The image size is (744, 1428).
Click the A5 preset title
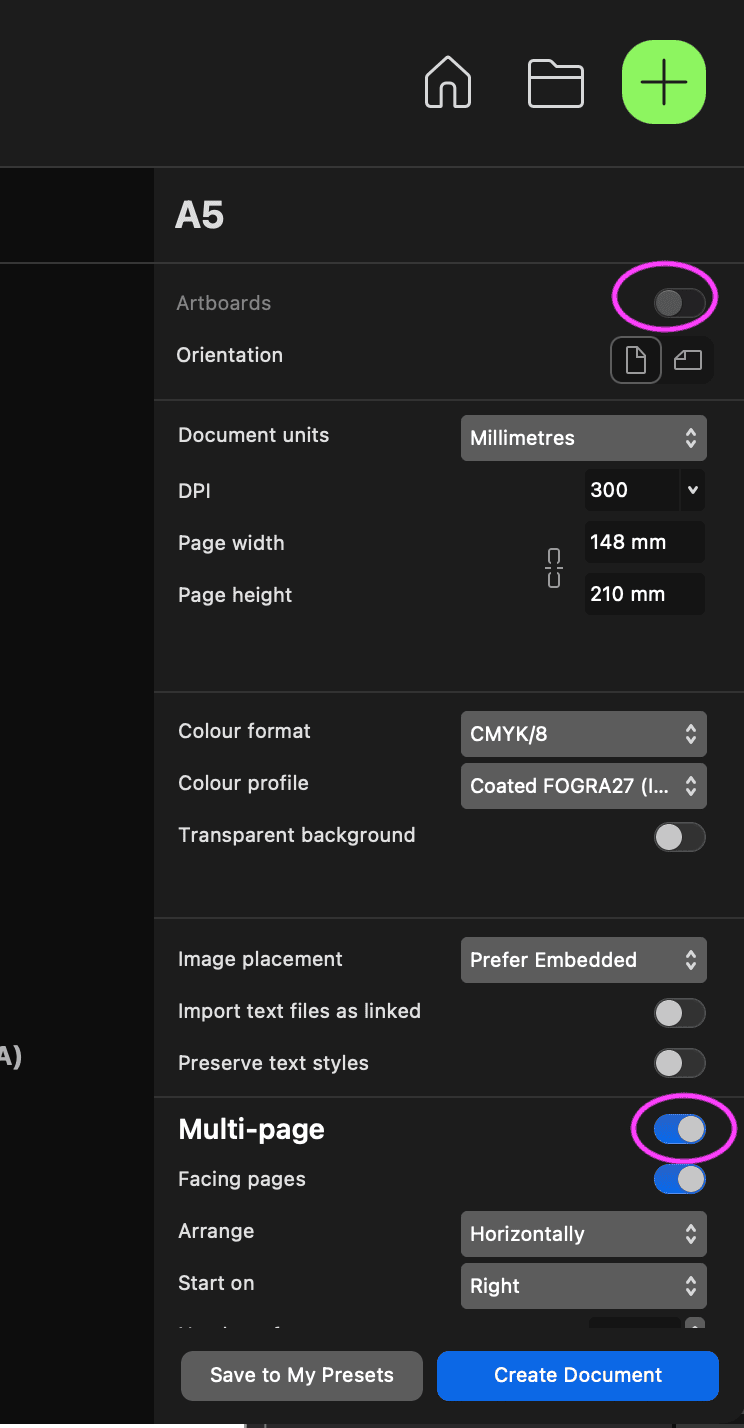click(x=199, y=215)
